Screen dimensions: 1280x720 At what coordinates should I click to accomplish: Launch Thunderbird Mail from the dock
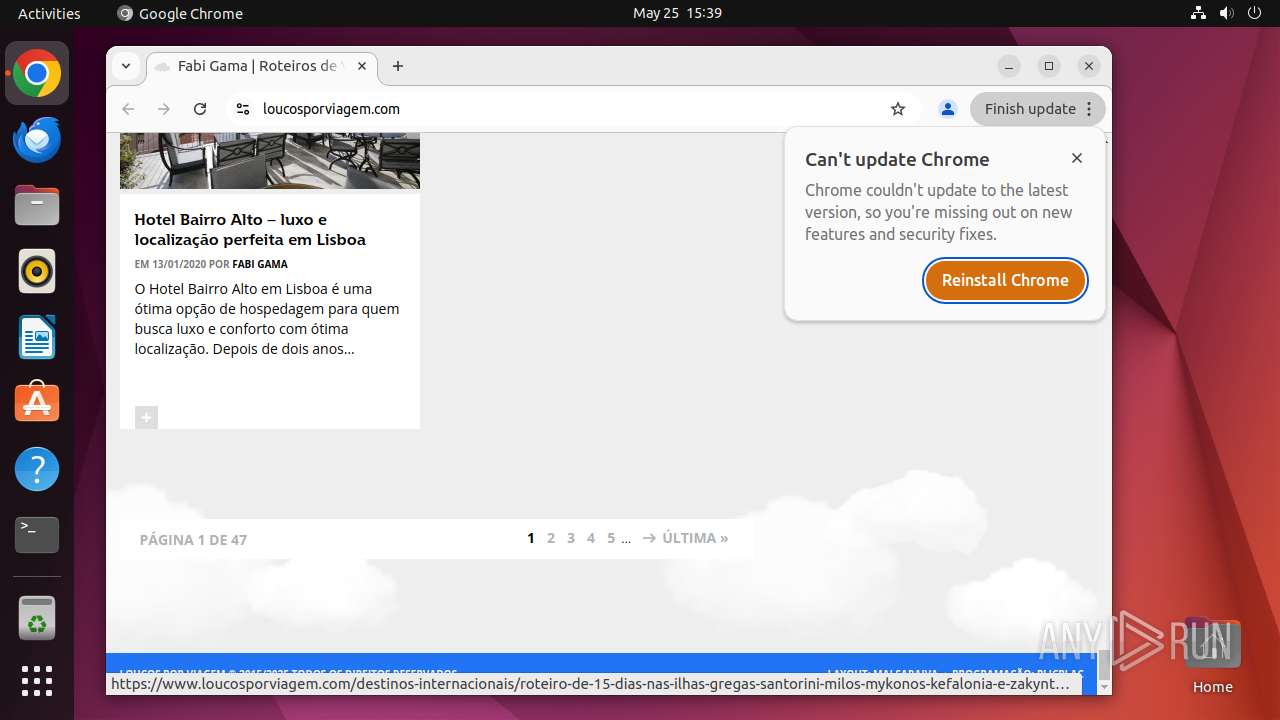tap(37, 140)
